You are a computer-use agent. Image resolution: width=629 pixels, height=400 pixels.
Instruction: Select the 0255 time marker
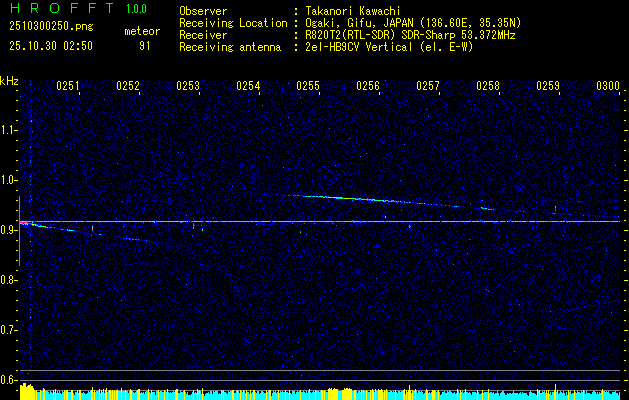[308, 87]
